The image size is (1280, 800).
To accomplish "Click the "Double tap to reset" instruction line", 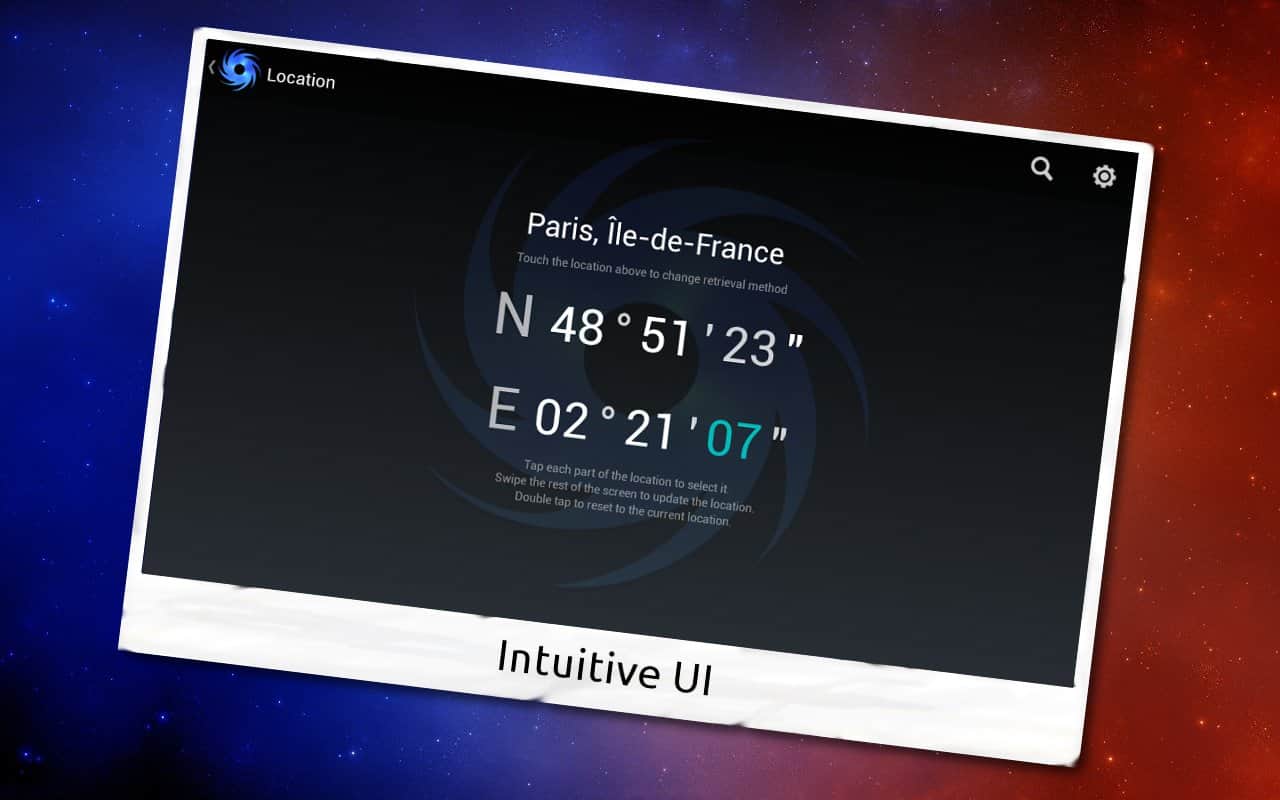I will (623, 508).
